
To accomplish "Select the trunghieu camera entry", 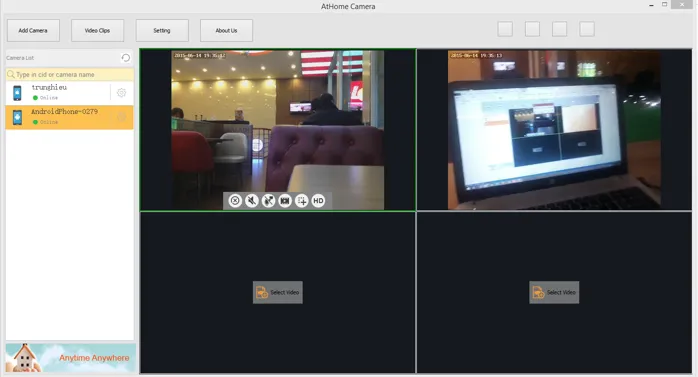I will pyautogui.click(x=69, y=93).
